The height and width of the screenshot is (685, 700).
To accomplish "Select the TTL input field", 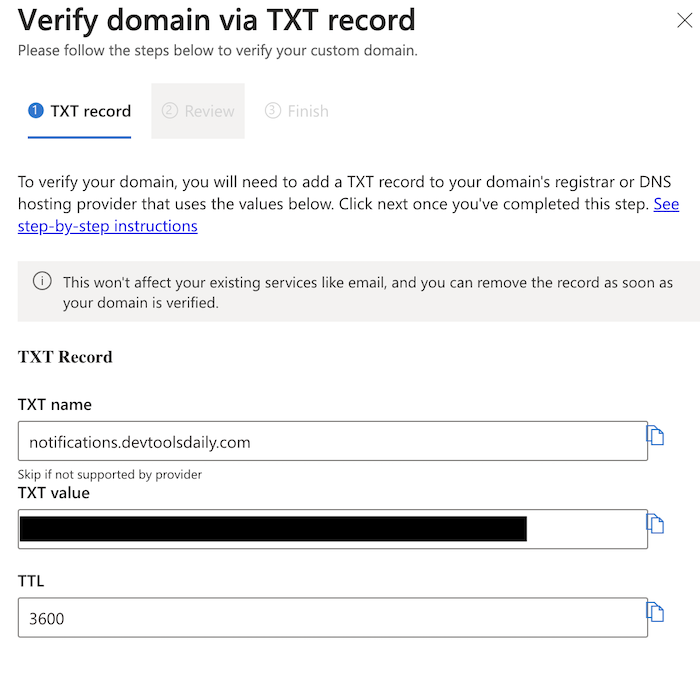I will pos(332,618).
